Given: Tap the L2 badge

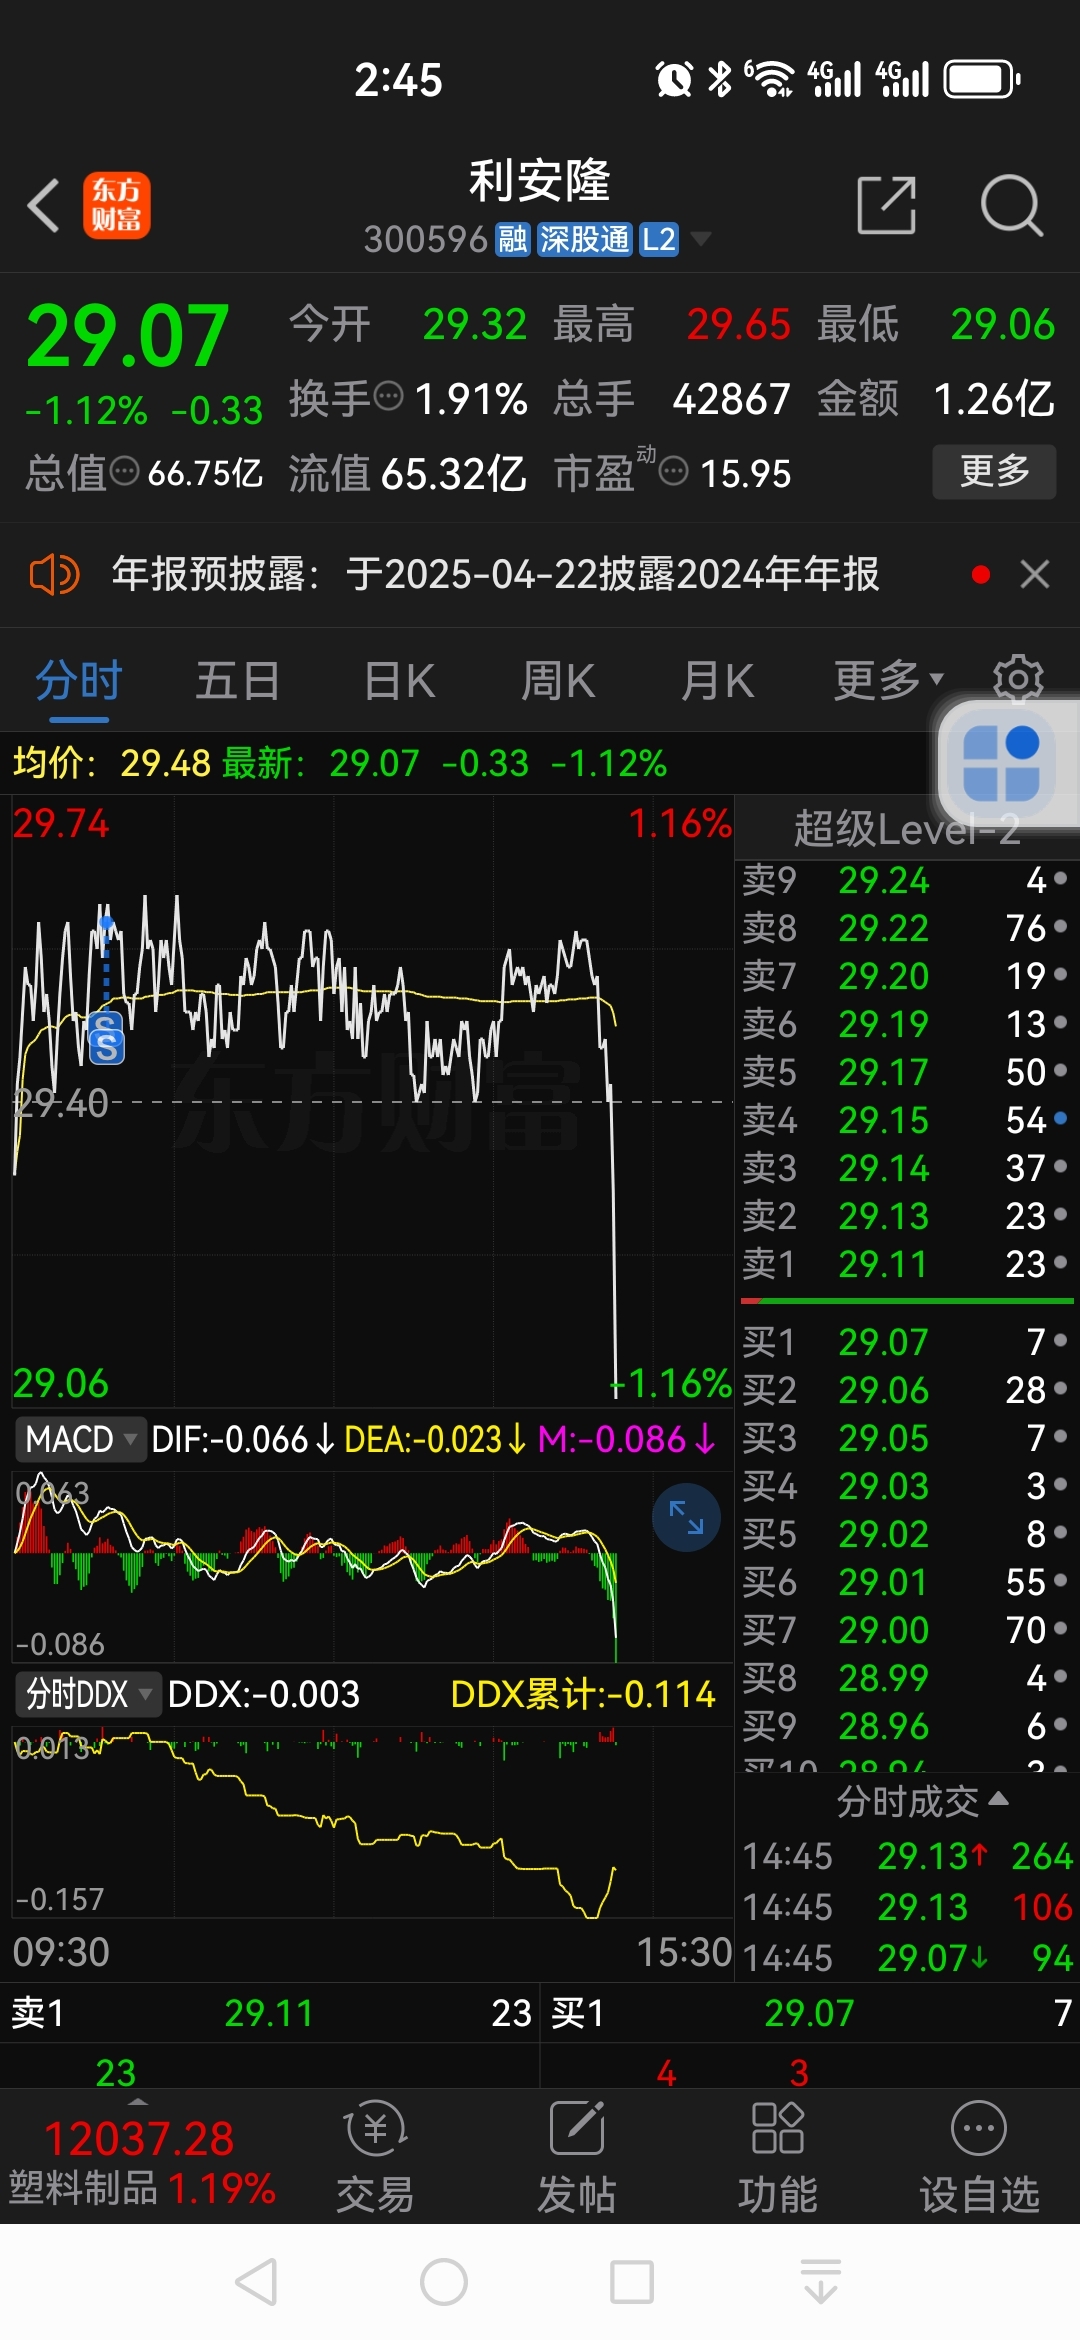Looking at the screenshot, I should pyautogui.click(x=659, y=240).
